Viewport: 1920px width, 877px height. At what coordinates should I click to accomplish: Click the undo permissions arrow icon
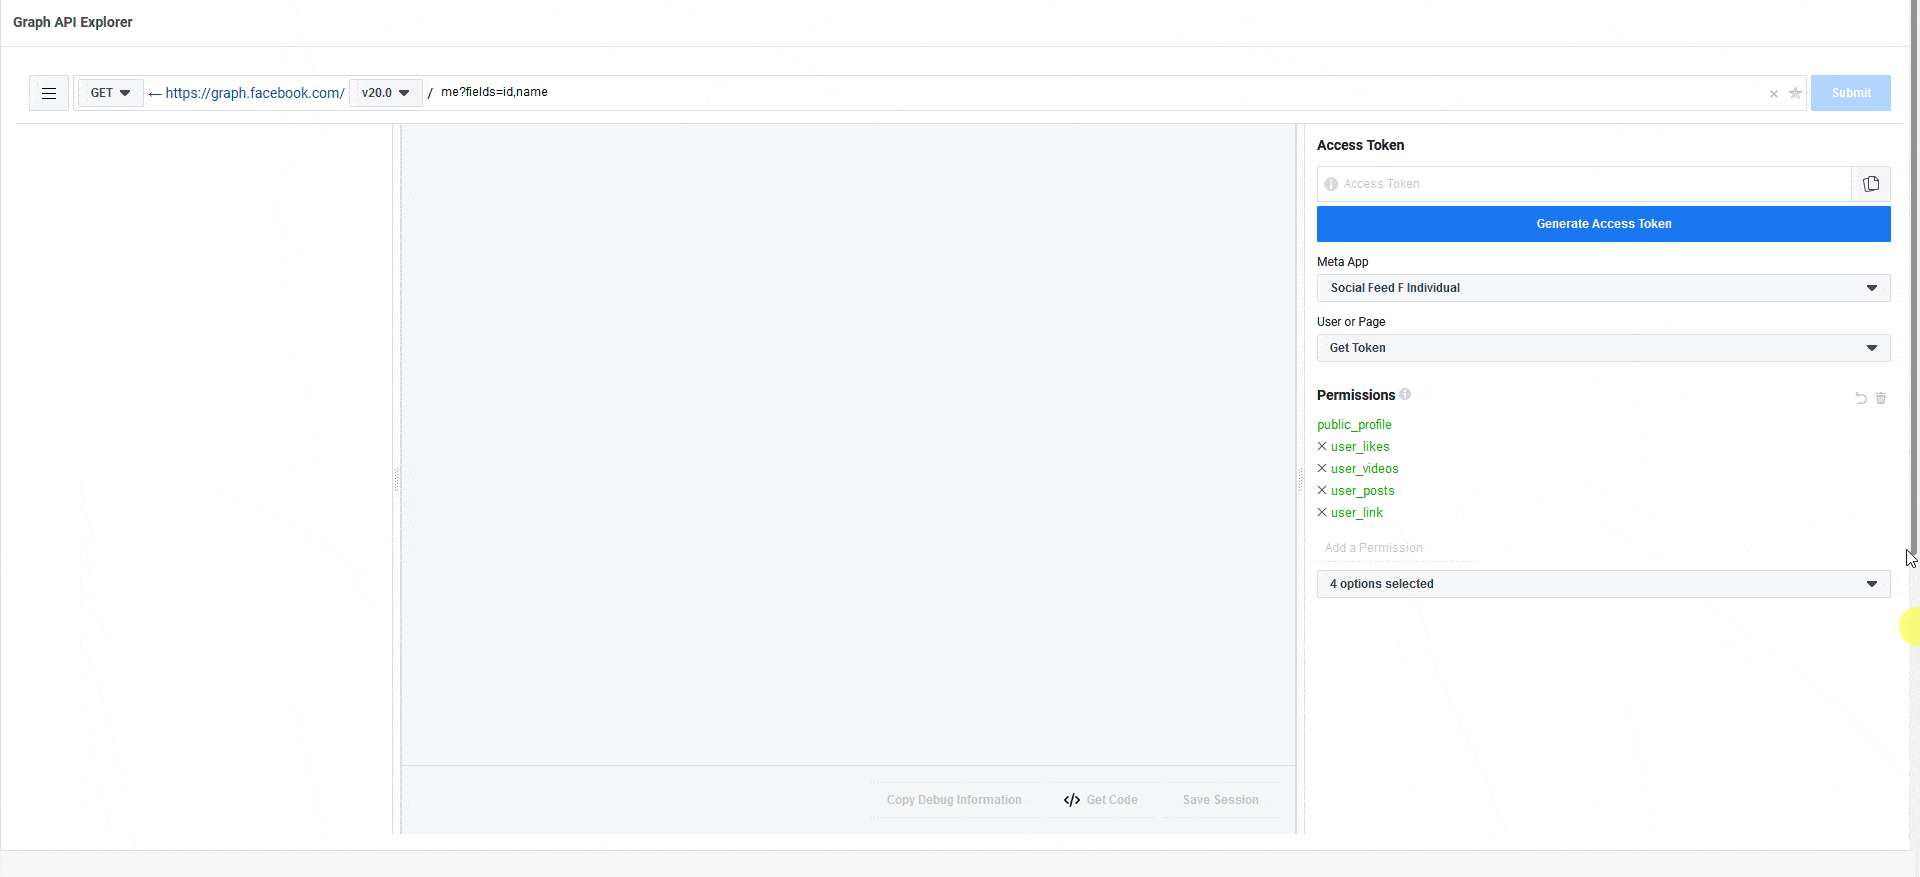pos(1861,398)
